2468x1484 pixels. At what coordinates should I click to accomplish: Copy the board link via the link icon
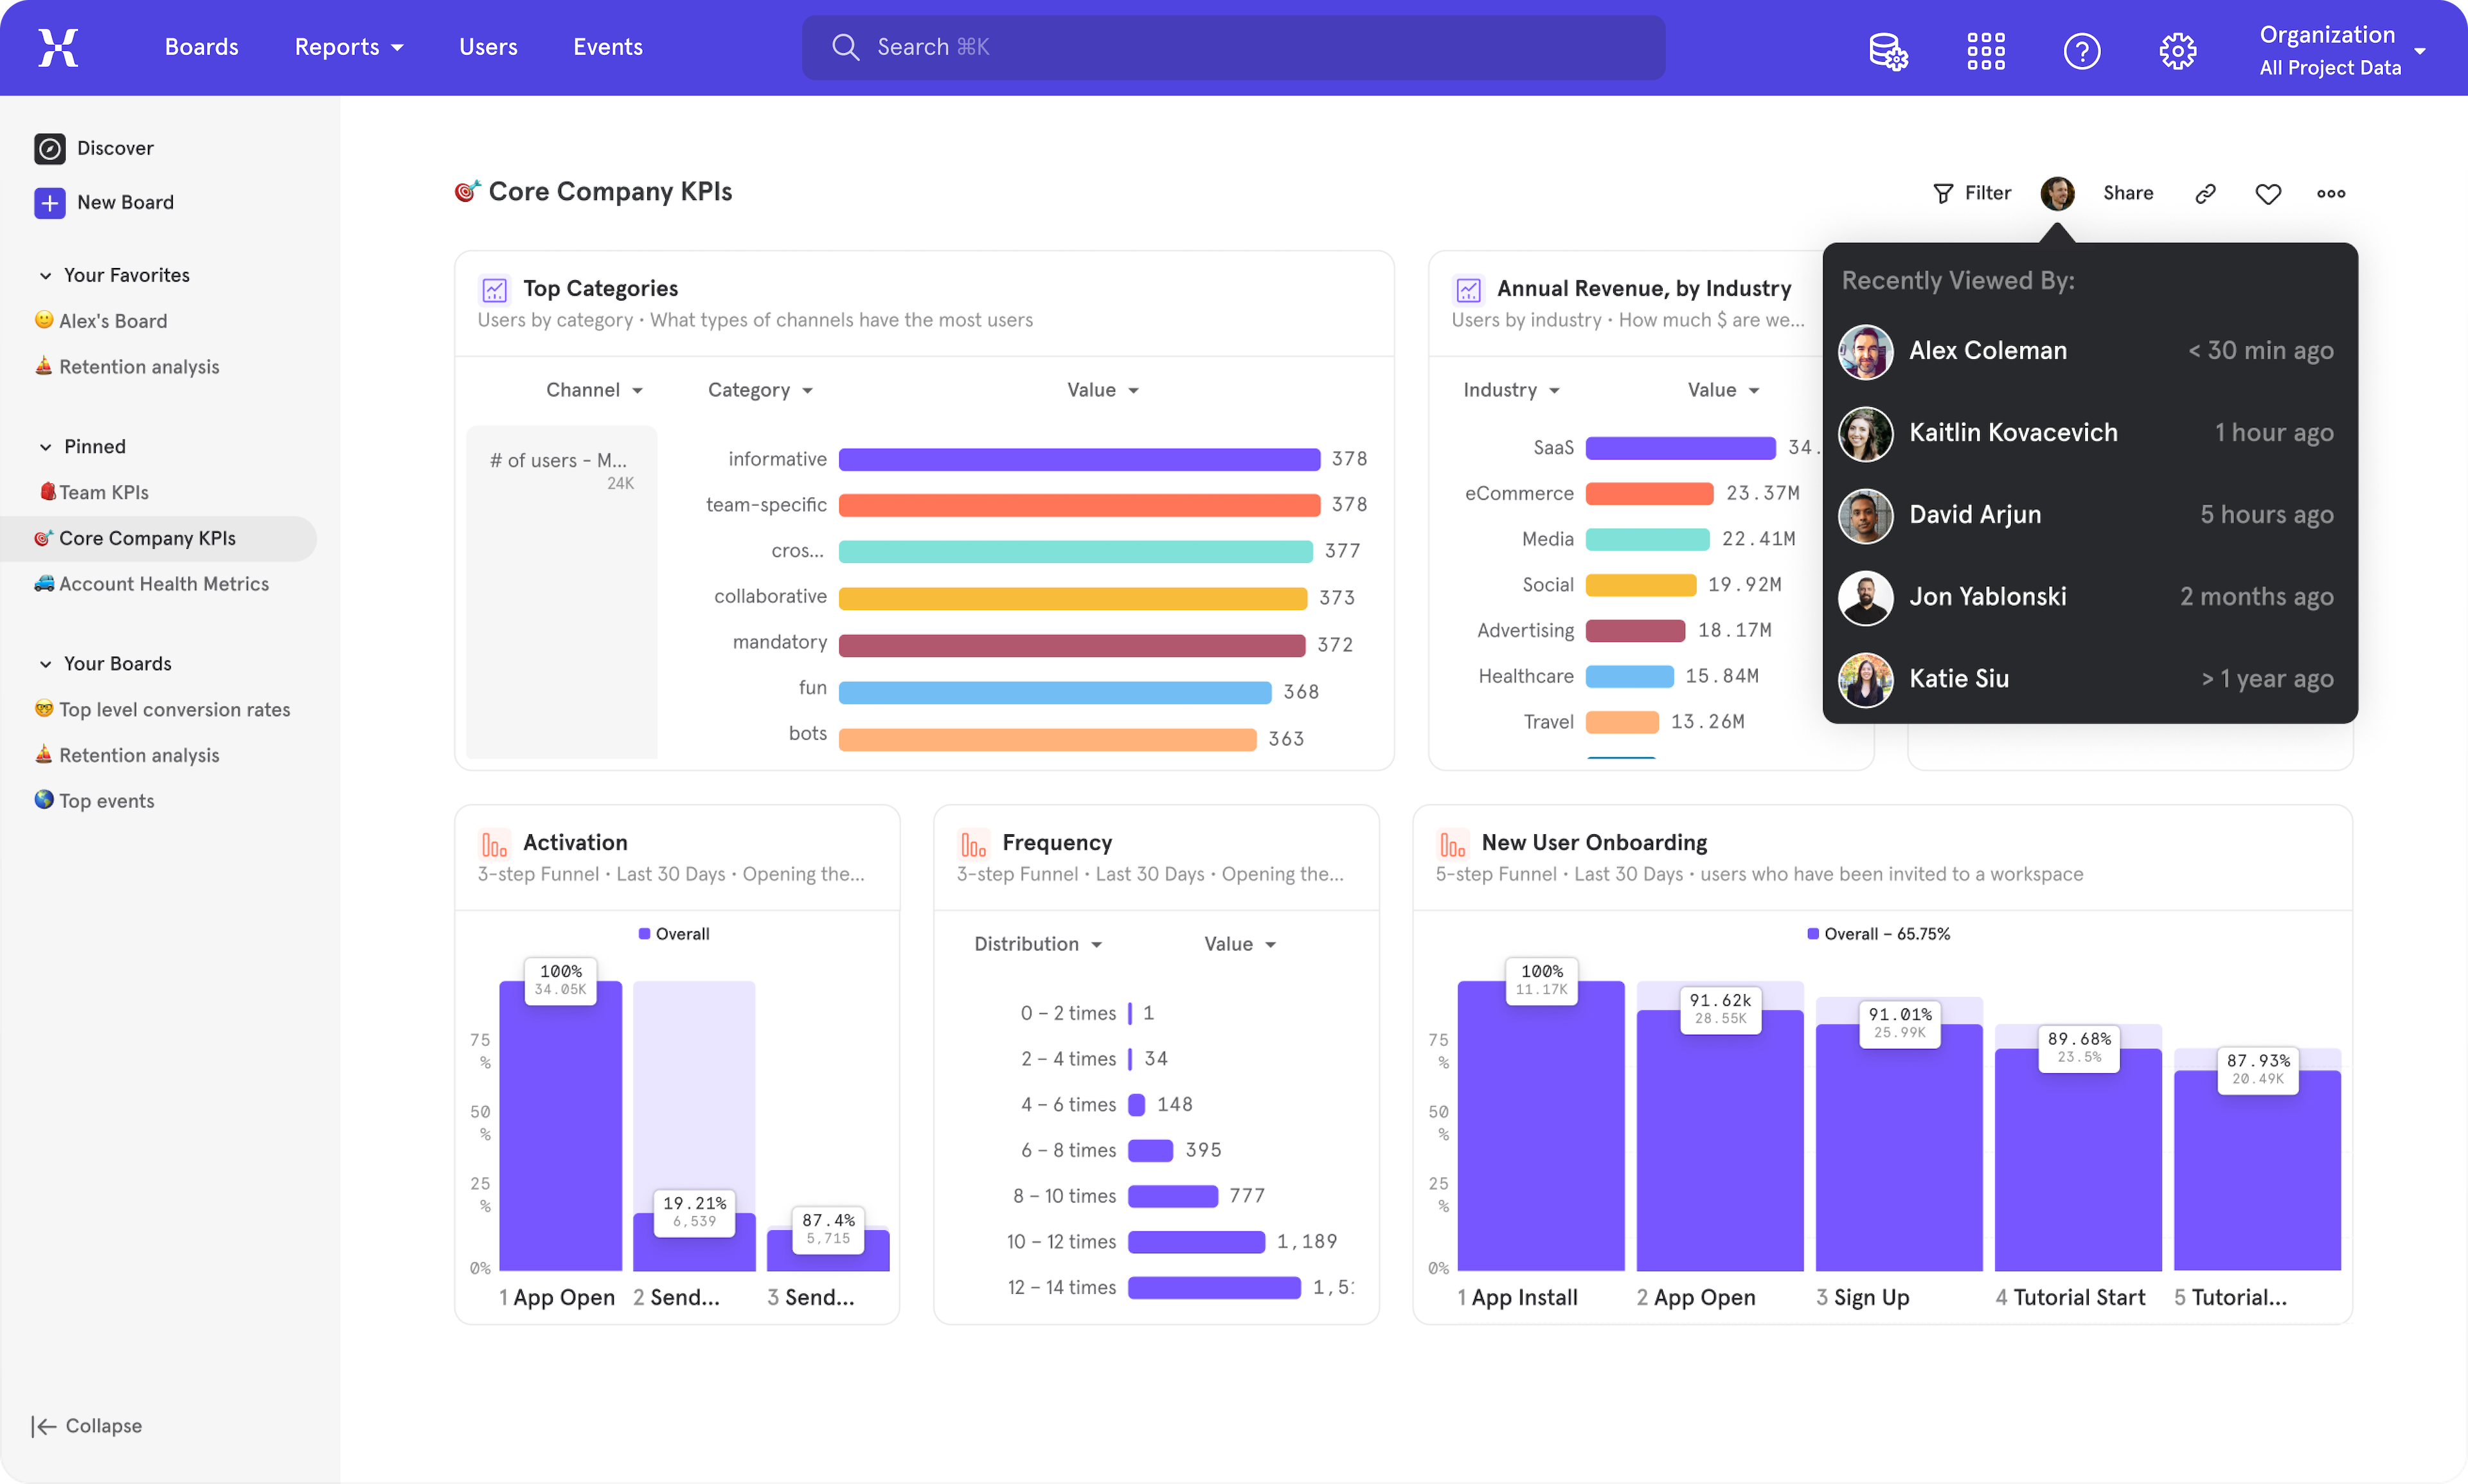tap(2205, 192)
